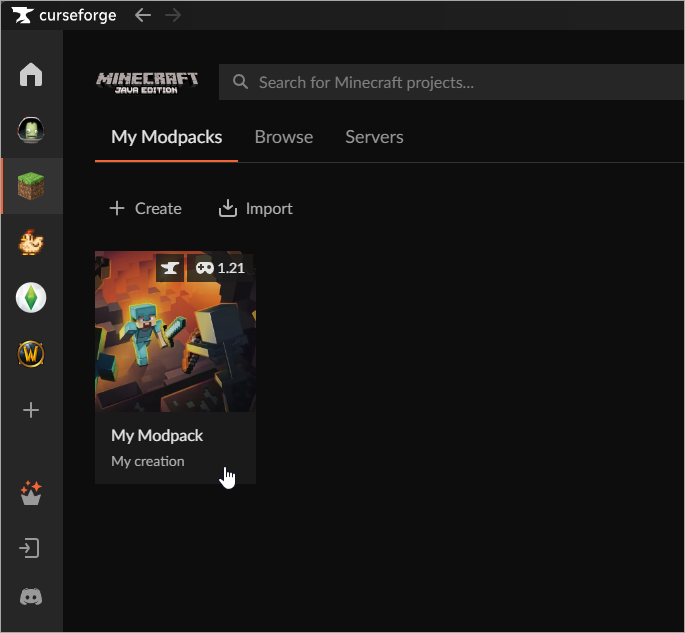Screen dimensions: 685x633
Task: Click the CurseForge anvil logo
Action: (x=22, y=15)
